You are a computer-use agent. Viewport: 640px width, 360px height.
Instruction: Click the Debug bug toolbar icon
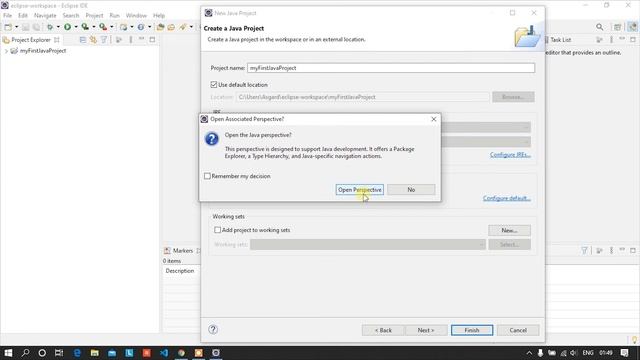point(49,27)
